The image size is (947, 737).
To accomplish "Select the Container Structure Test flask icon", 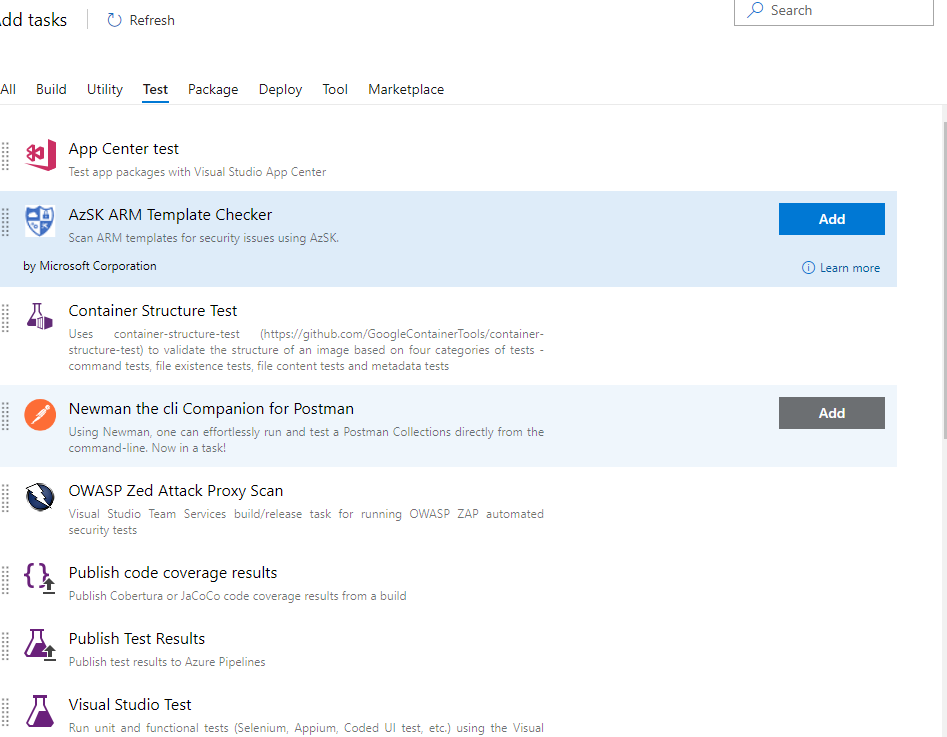I will click(x=39, y=316).
